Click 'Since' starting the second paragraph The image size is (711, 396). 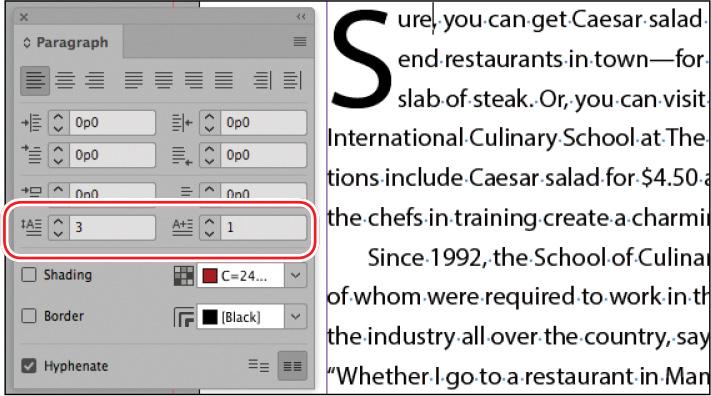point(396,258)
